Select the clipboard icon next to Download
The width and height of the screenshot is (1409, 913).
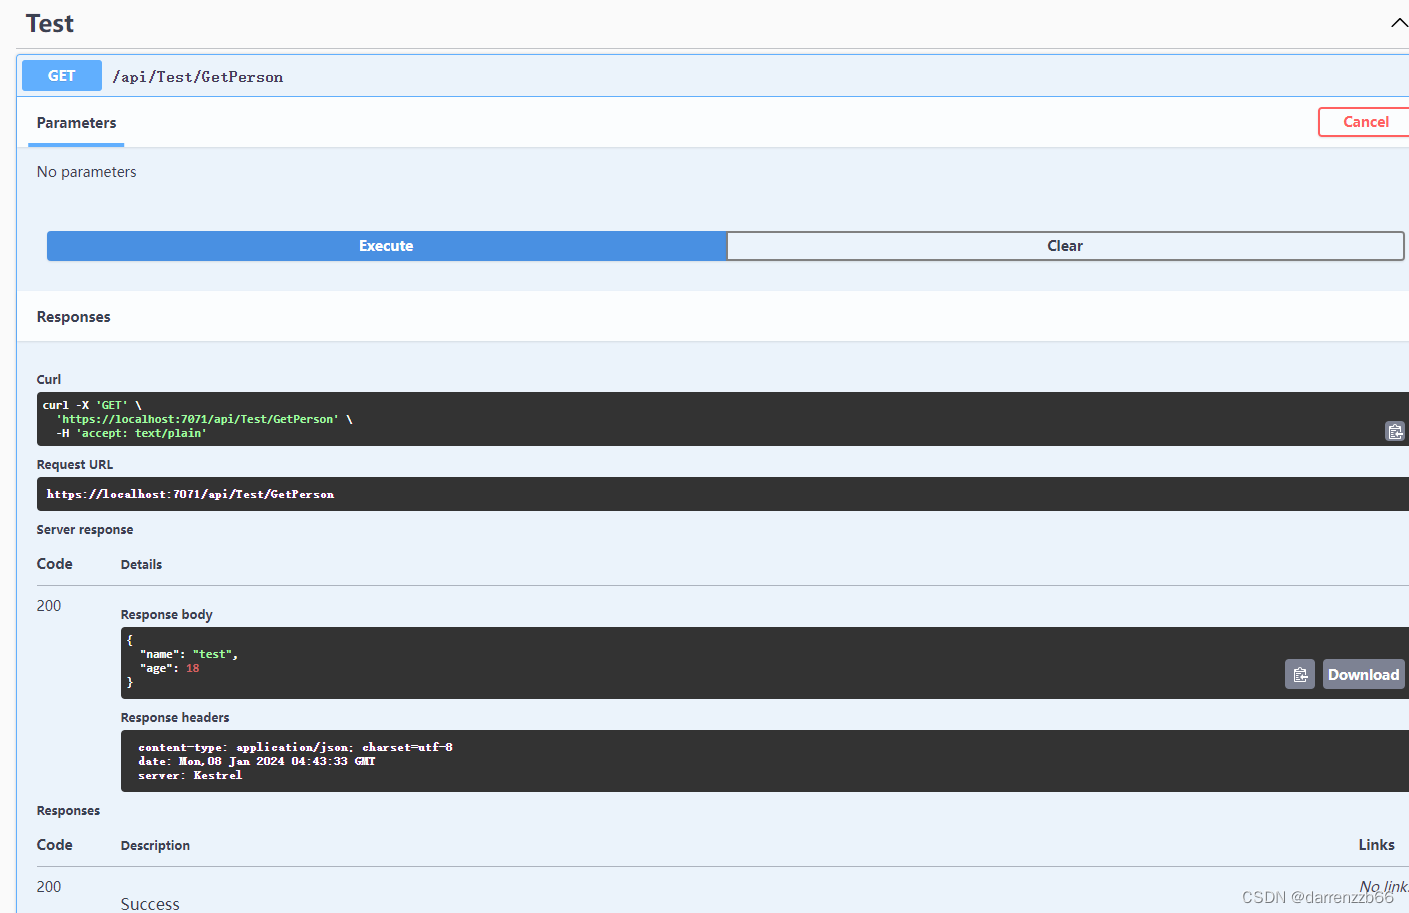tap(1300, 674)
